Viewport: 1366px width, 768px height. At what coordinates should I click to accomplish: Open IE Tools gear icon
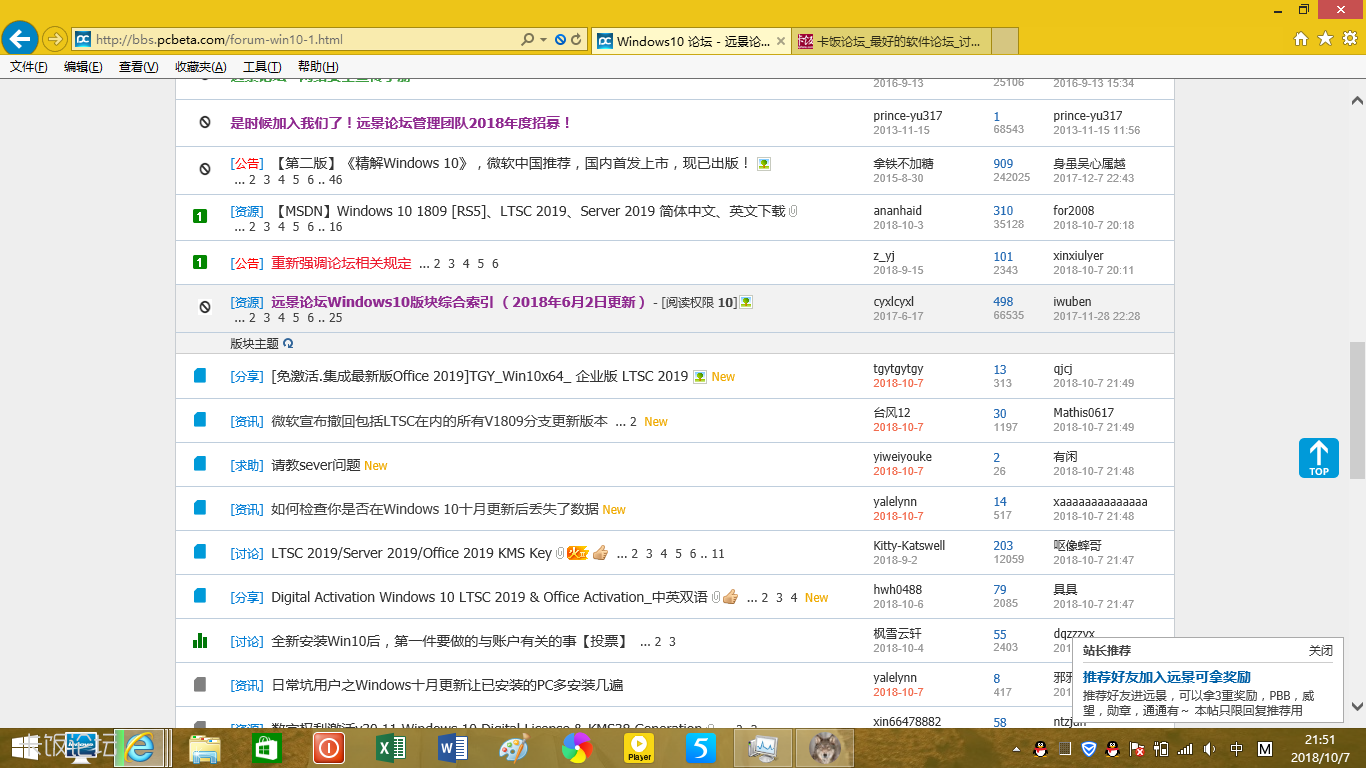(x=1349, y=39)
